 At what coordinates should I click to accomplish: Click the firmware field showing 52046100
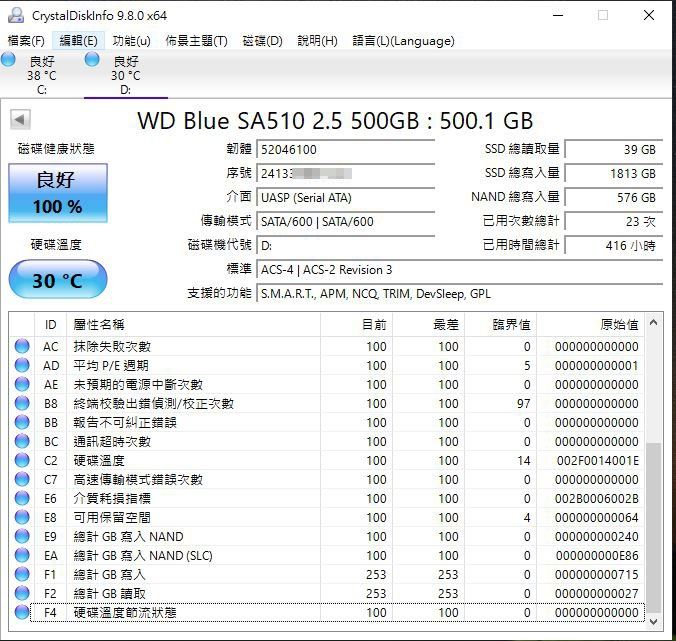pyautogui.click(x=345, y=149)
